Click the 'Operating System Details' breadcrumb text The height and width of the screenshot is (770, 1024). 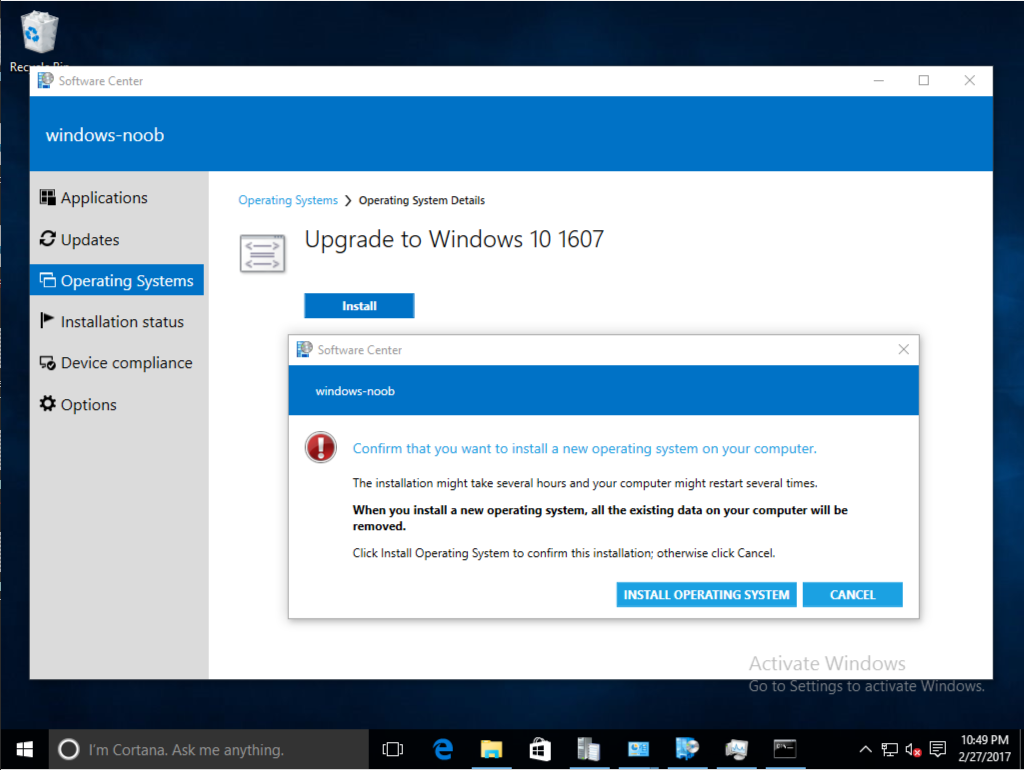pyautogui.click(x=422, y=201)
